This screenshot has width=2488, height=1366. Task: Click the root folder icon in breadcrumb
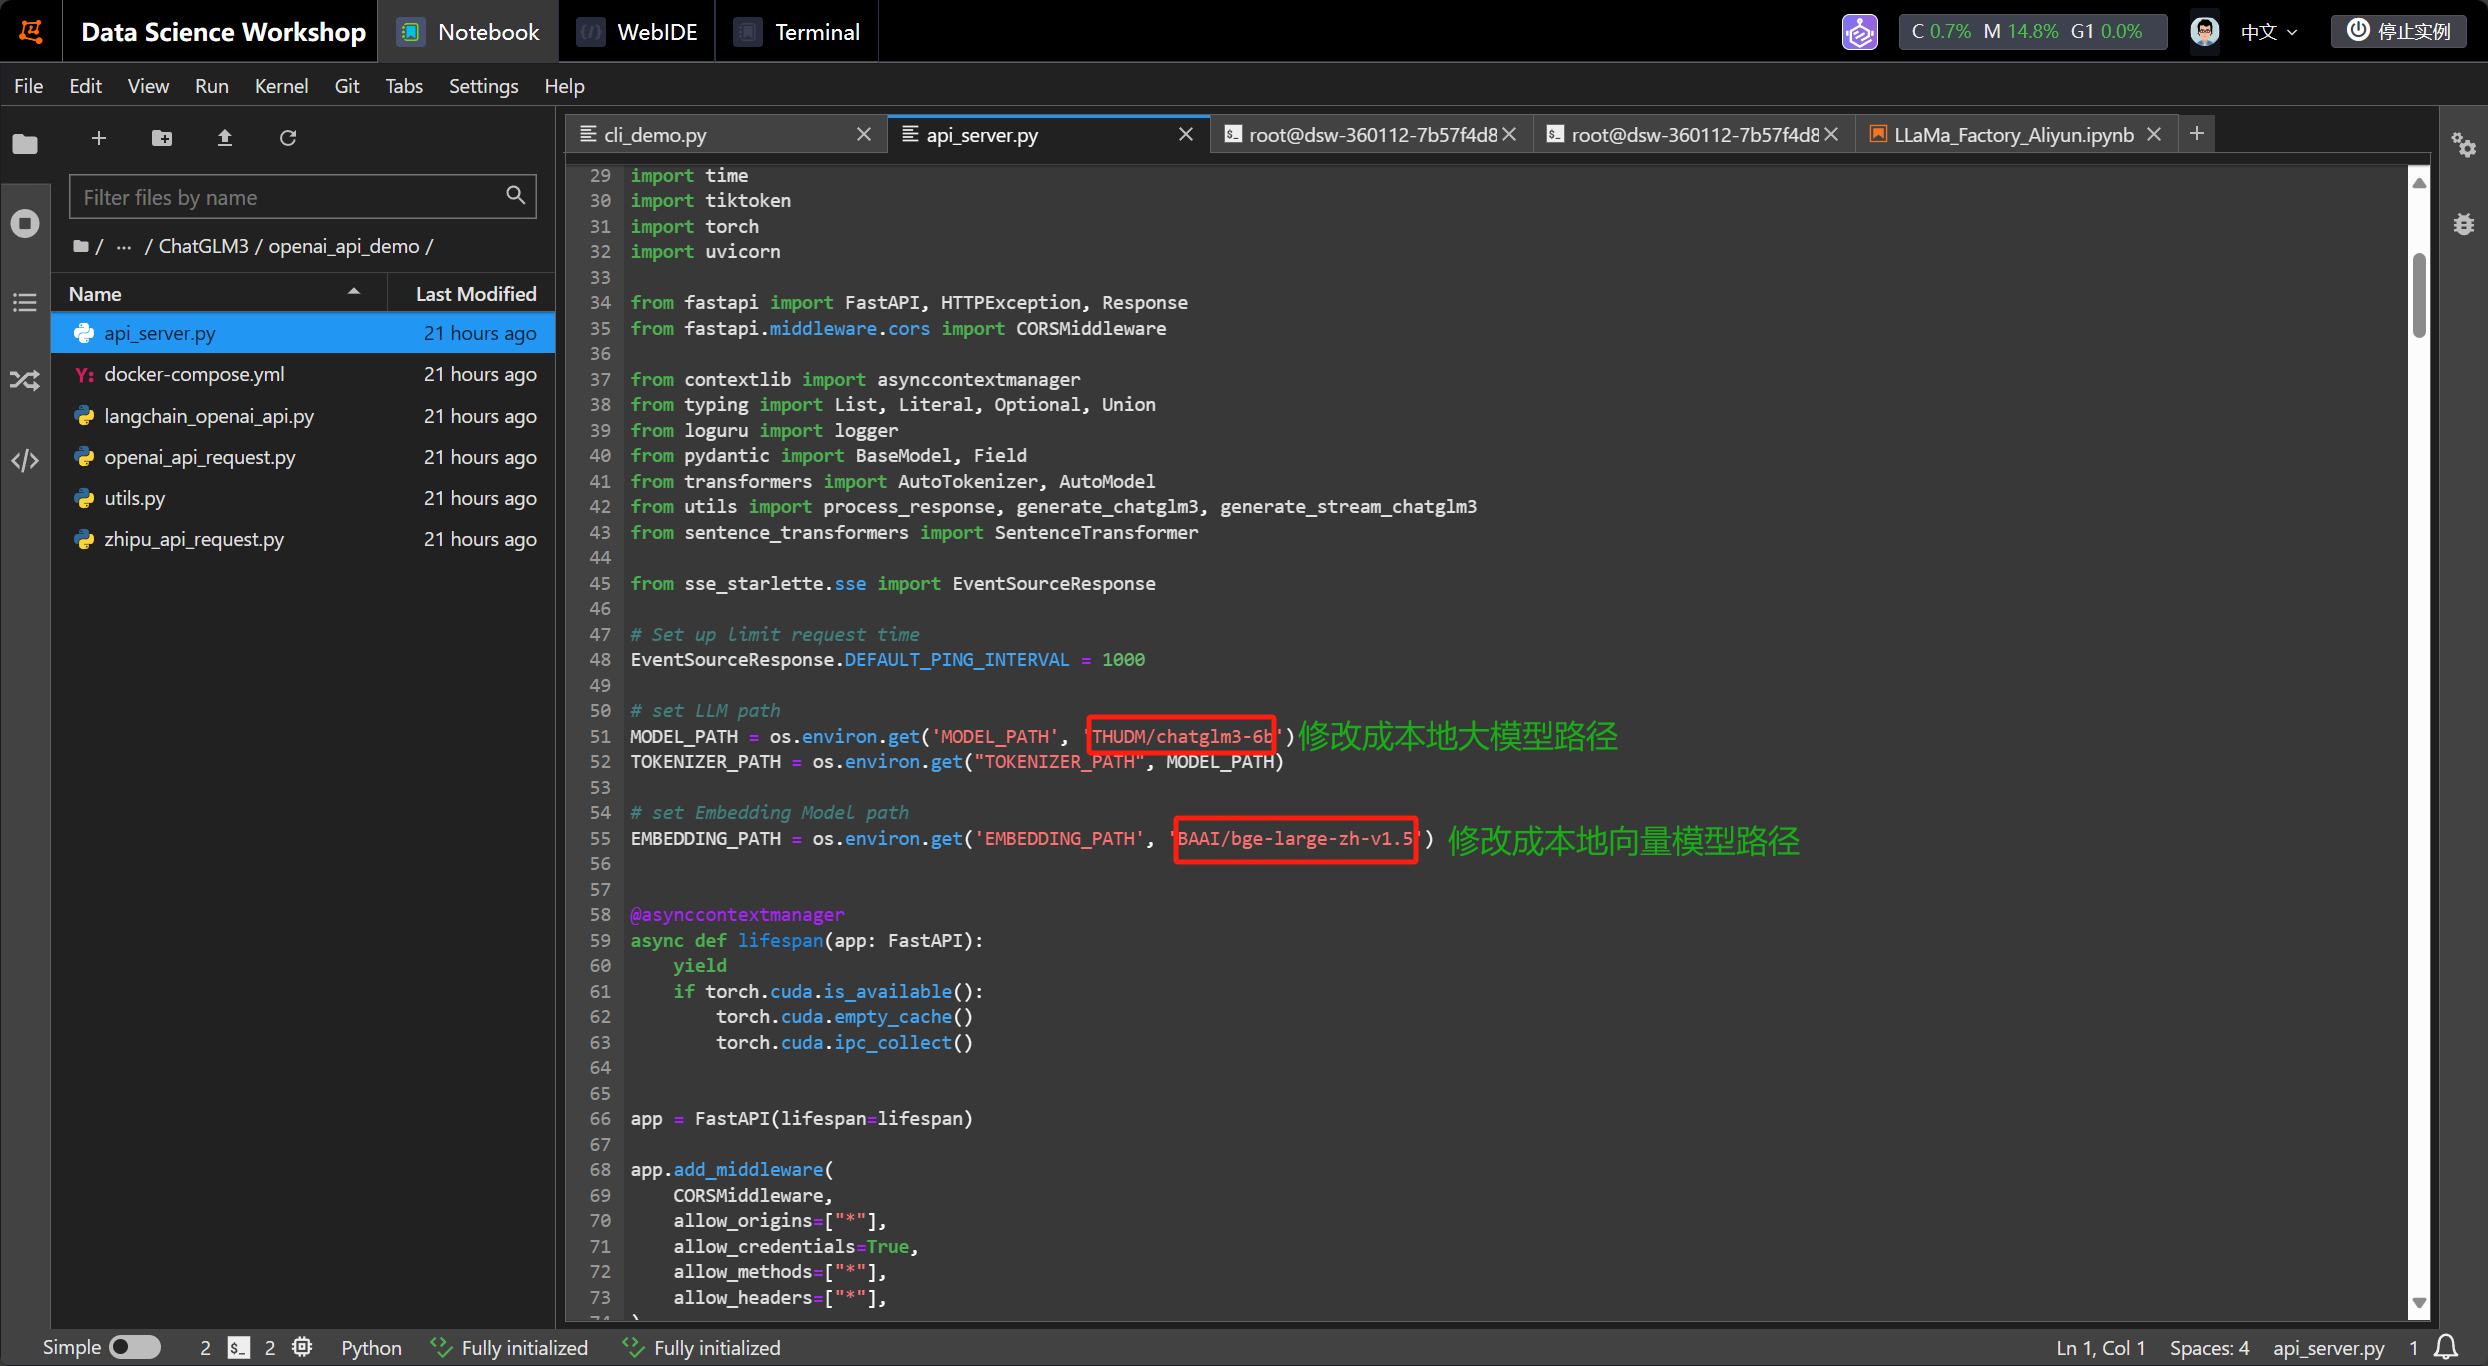81,246
